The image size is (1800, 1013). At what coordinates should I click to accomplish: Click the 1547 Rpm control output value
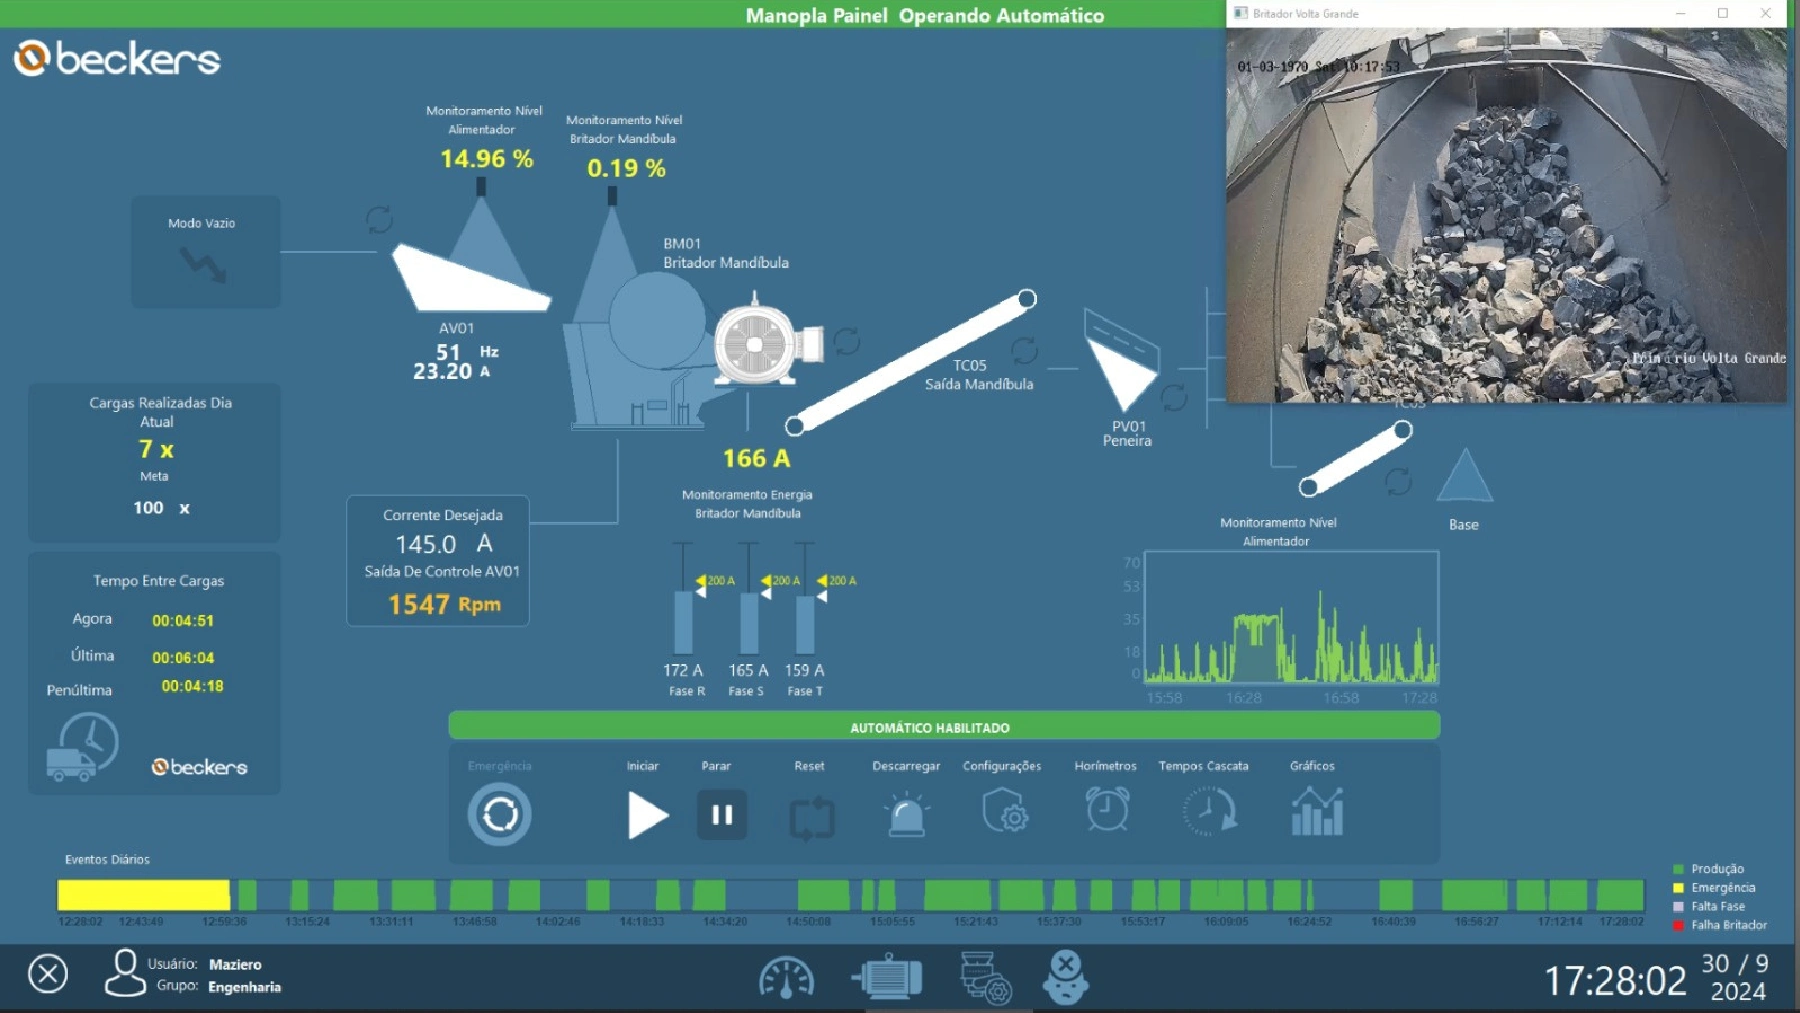(444, 604)
